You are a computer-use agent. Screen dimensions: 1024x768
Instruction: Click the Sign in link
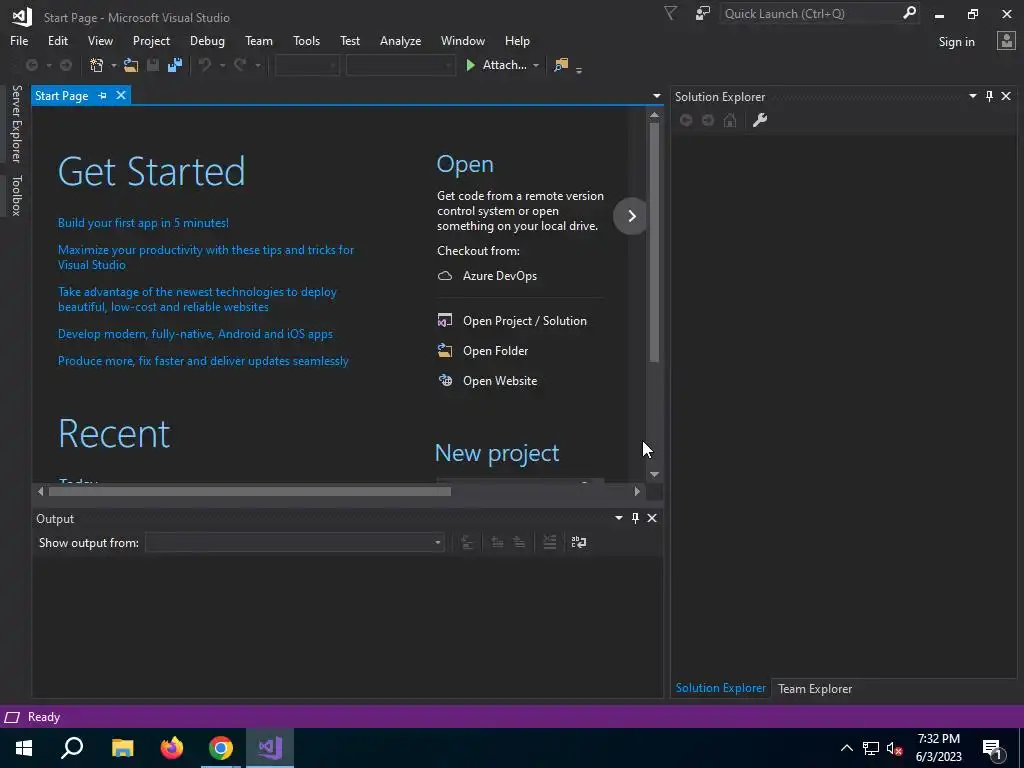[x=956, y=42]
